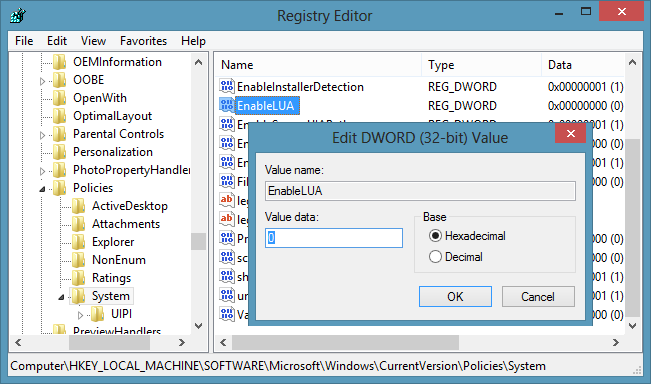Click the Policies folder icon
Image resolution: width=651 pixels, height=384 pixels.
click(60, 188)
